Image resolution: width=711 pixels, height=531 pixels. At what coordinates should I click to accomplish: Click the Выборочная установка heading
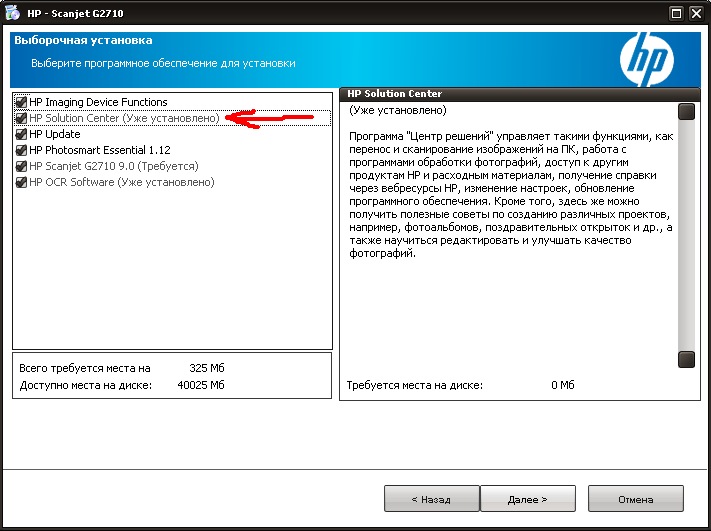(83, 40)
